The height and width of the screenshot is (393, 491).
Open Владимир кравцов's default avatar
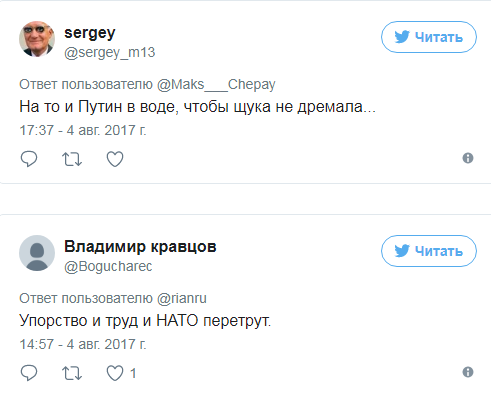pyautogui.click(x=37, y=253)
